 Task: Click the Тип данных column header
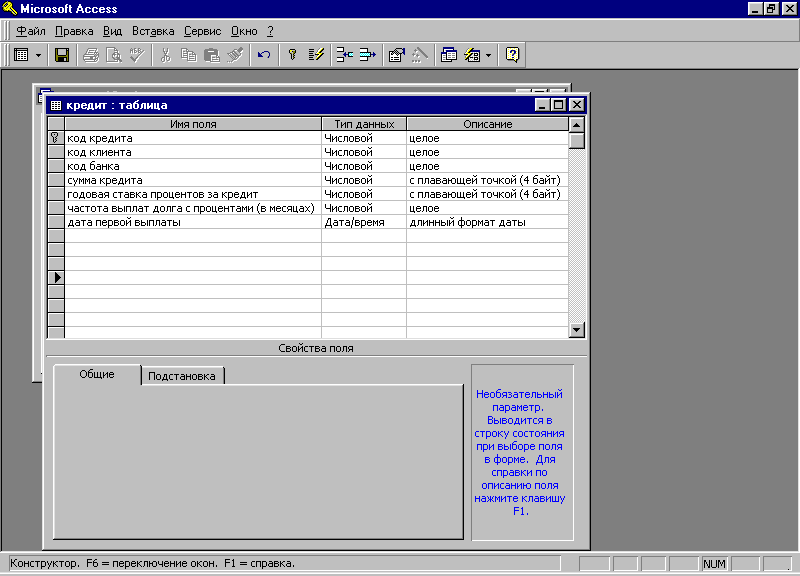[364, 124]
